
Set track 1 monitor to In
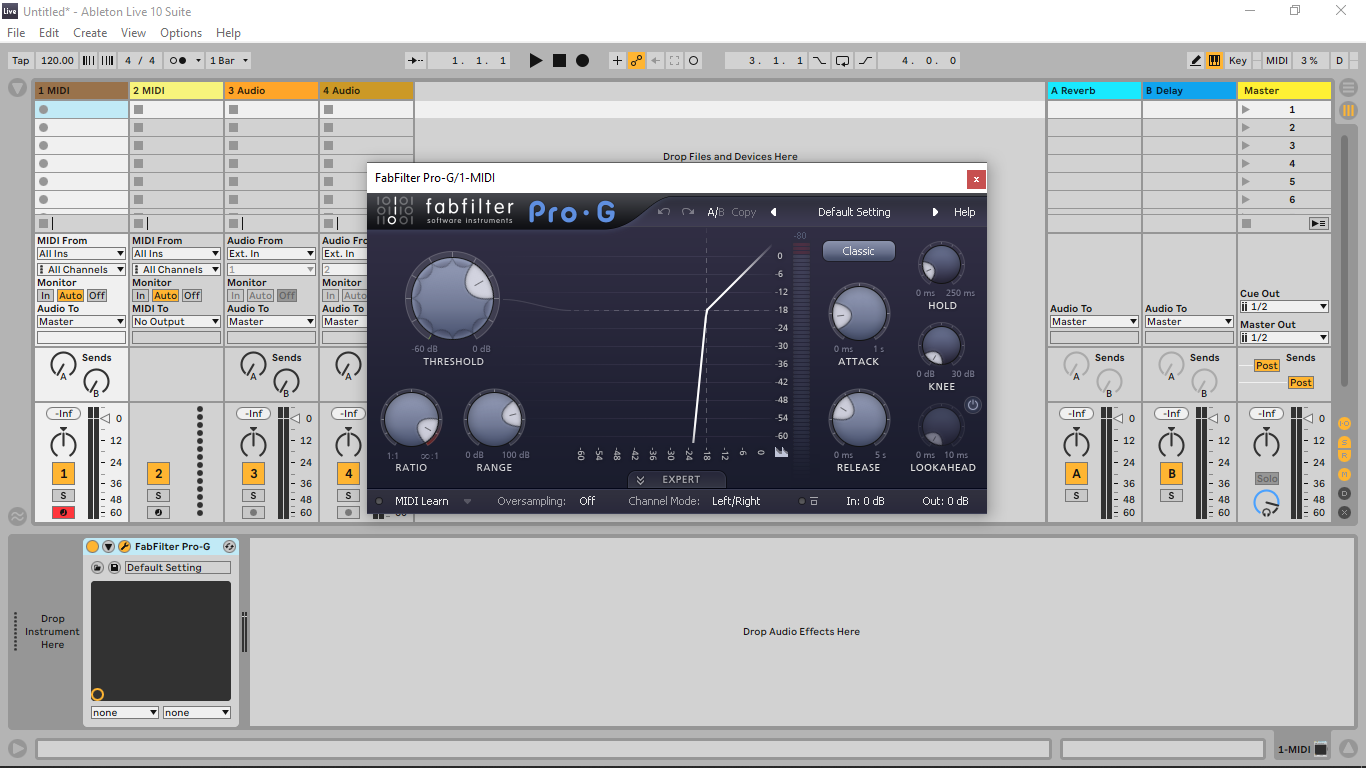tap(45, 296)
